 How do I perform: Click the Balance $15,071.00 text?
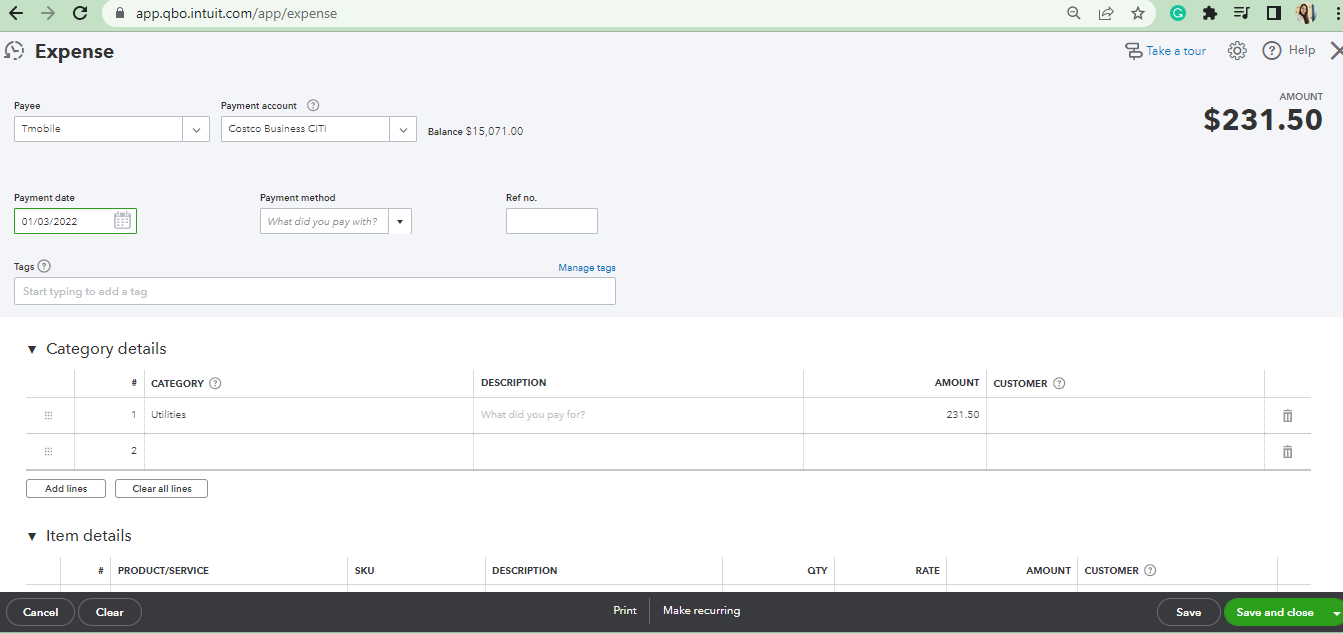[x=475, y=131]
